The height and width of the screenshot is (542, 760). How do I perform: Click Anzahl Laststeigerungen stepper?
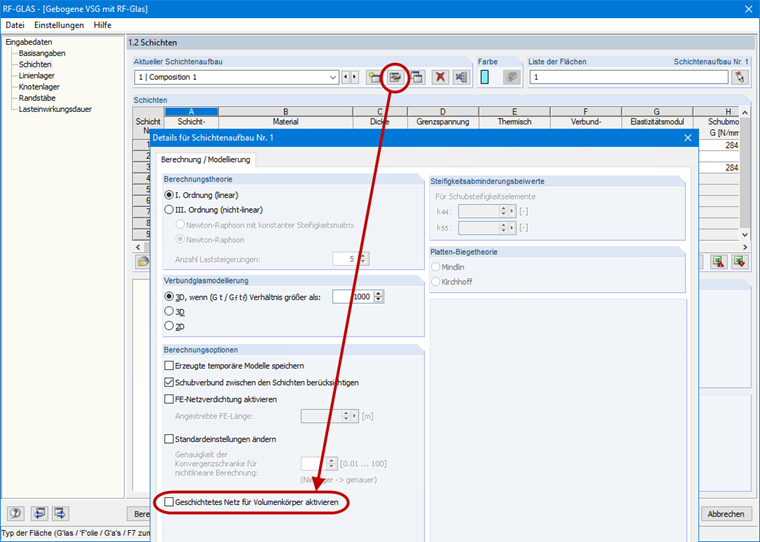364,259
